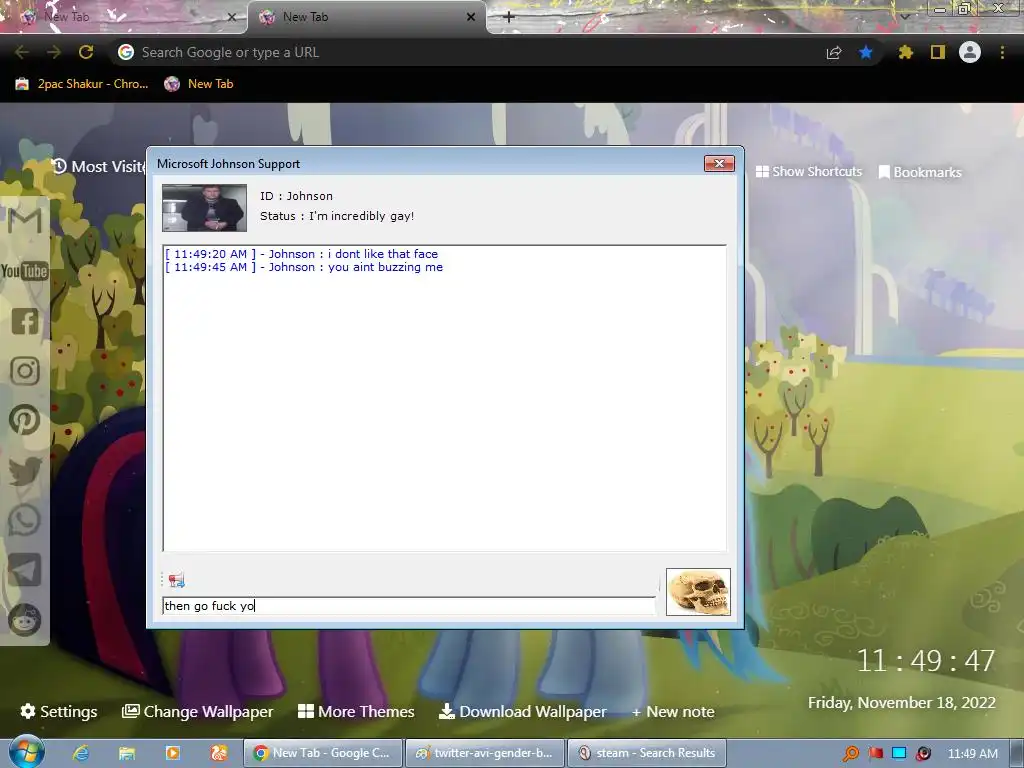Open Bookmarks on the new tab page
The height and width of the screenshot is (768, 1024).
click(x=920, y=172)
